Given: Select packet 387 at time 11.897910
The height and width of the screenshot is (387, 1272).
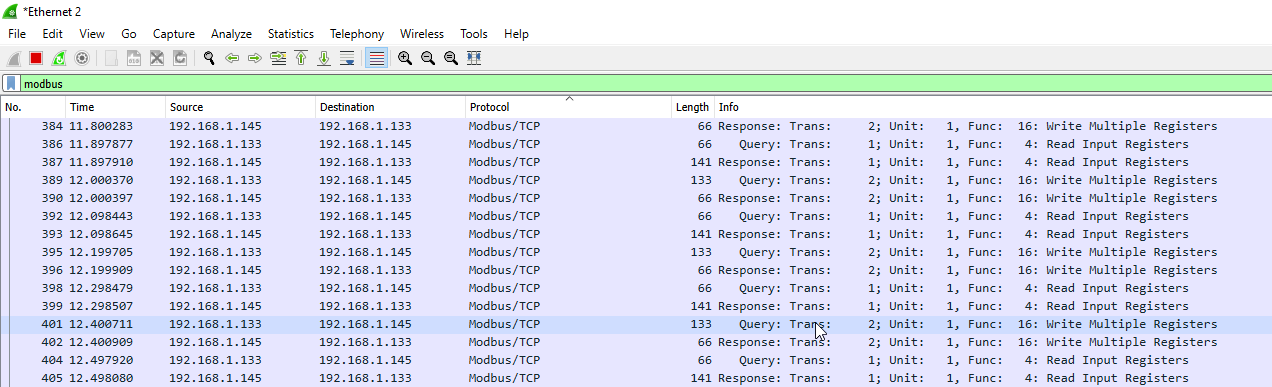Looking at the screenshot, I should 636,162.
